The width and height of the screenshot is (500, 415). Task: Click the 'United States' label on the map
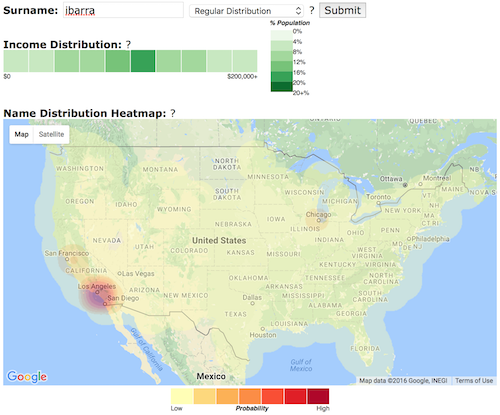point(219,240)
